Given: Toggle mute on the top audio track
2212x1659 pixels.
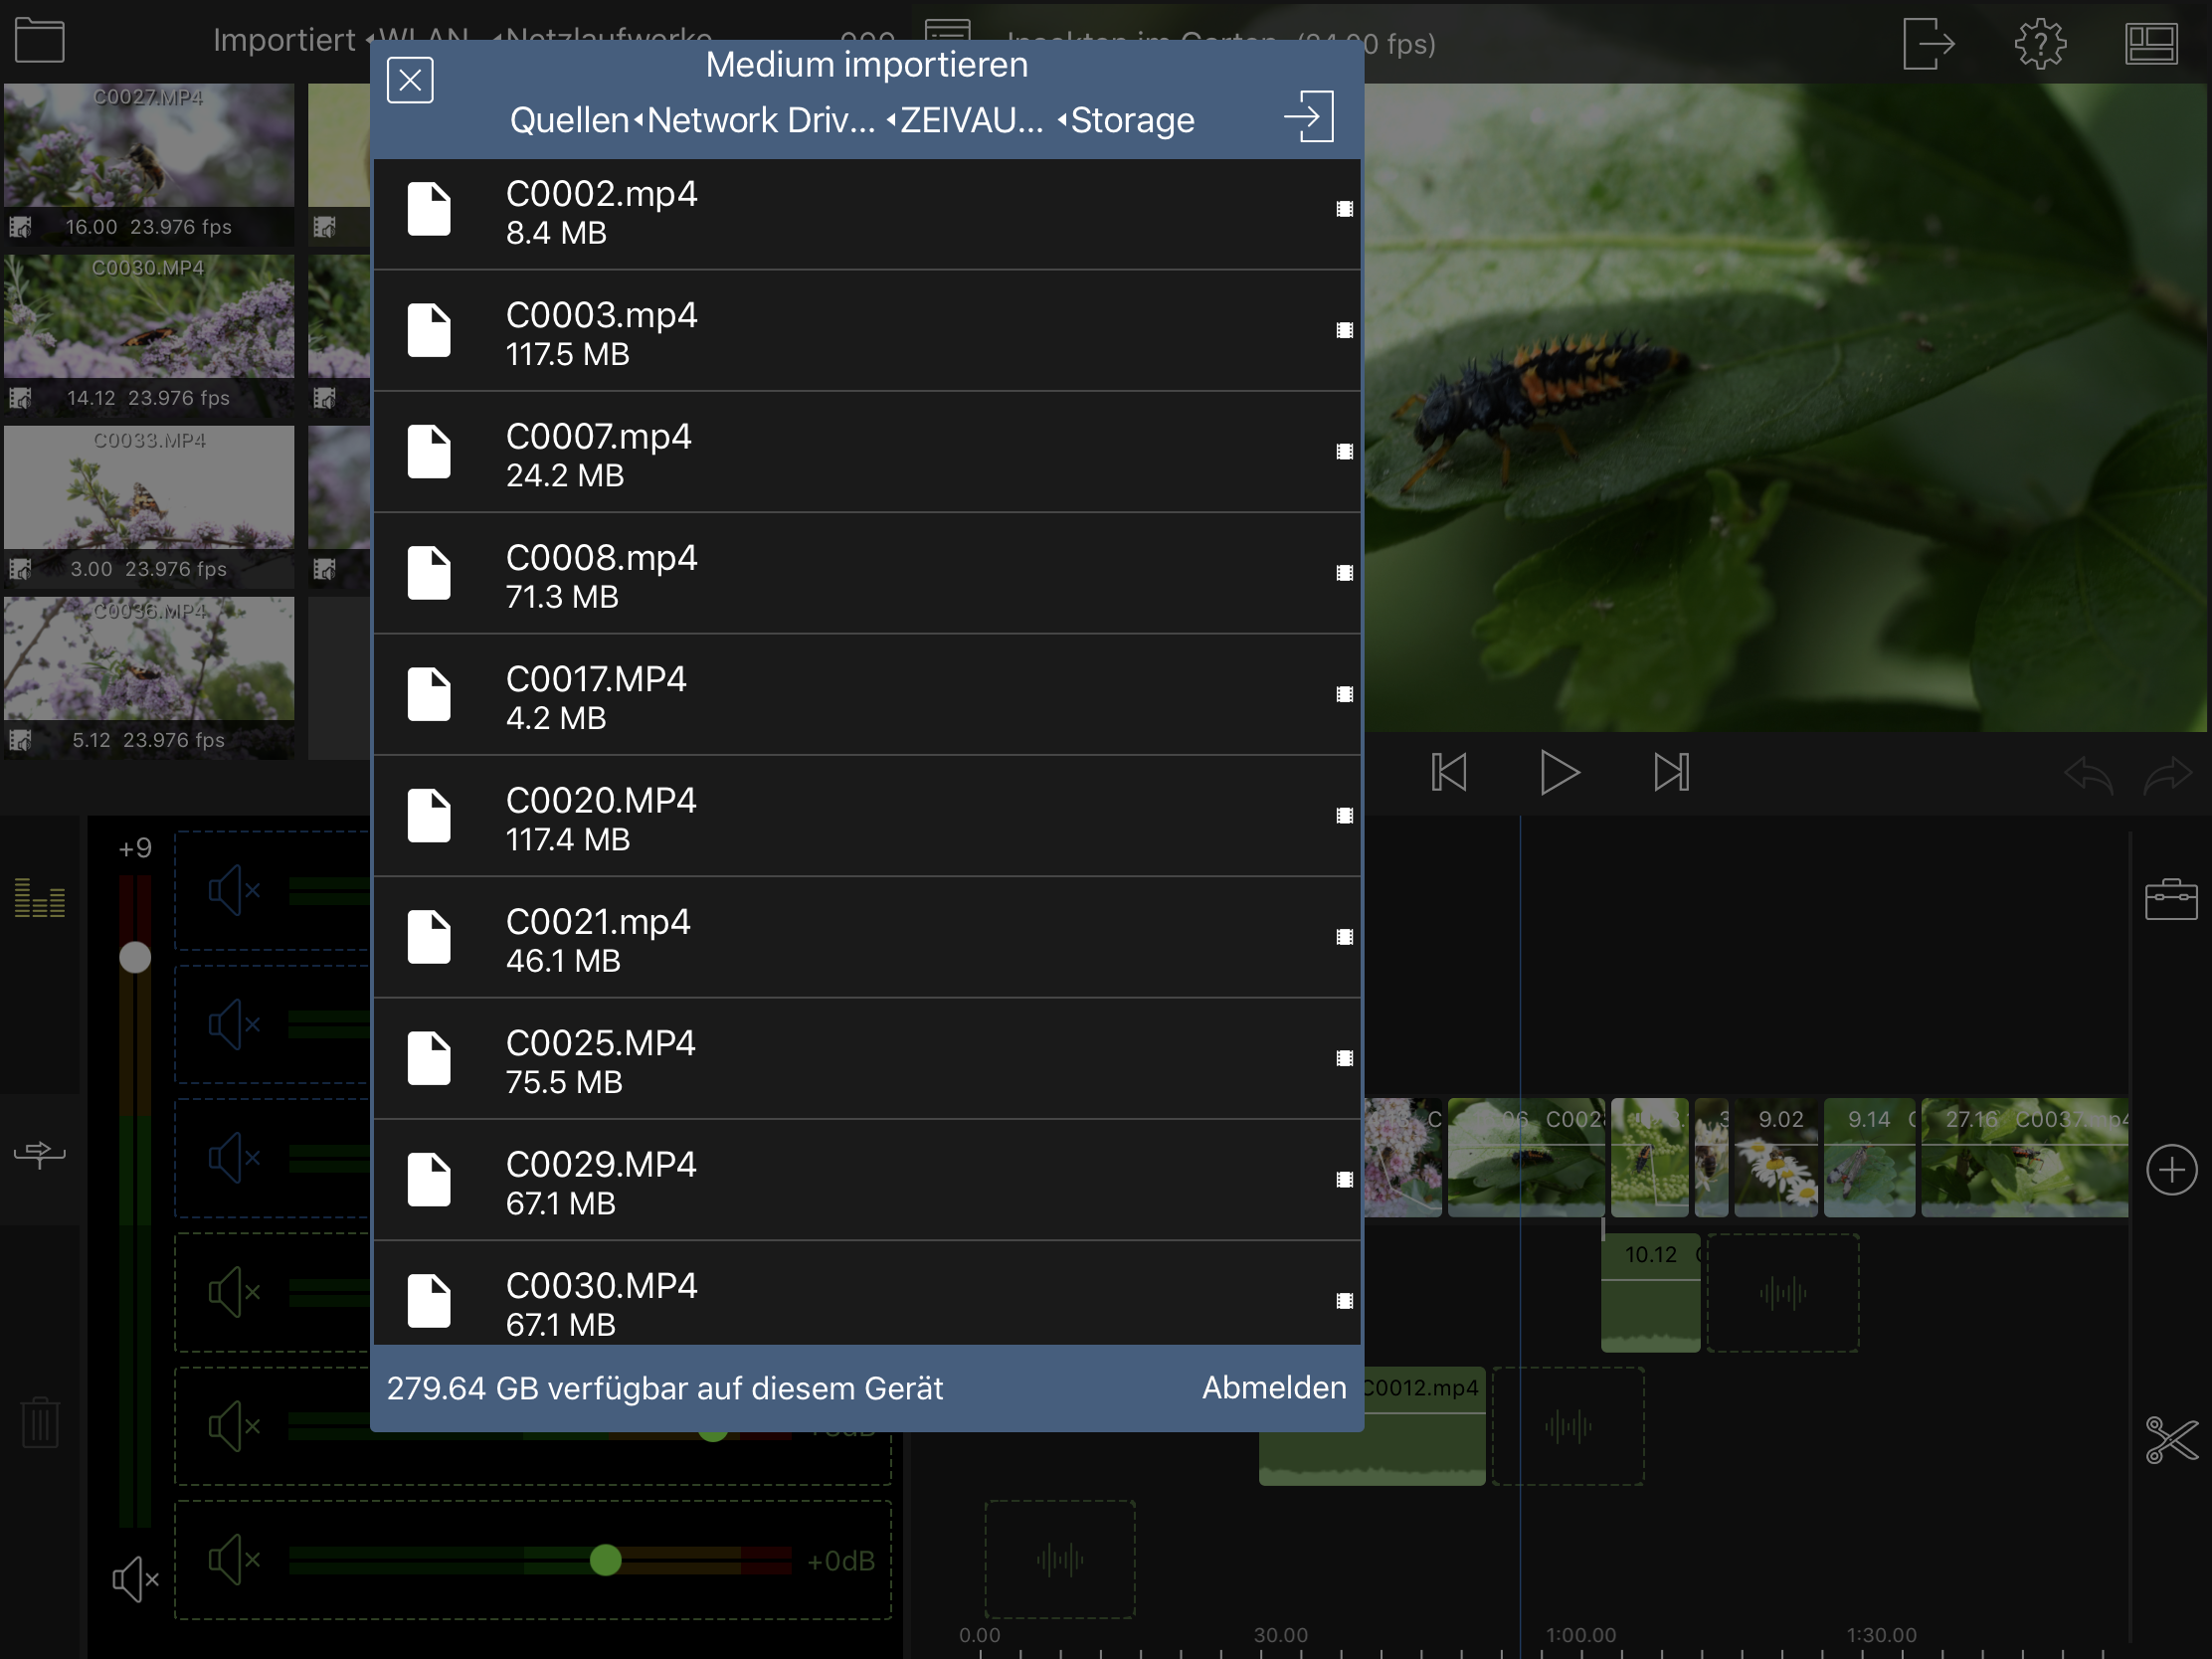Looking at the screenshot, I should (x=234, y=890).
